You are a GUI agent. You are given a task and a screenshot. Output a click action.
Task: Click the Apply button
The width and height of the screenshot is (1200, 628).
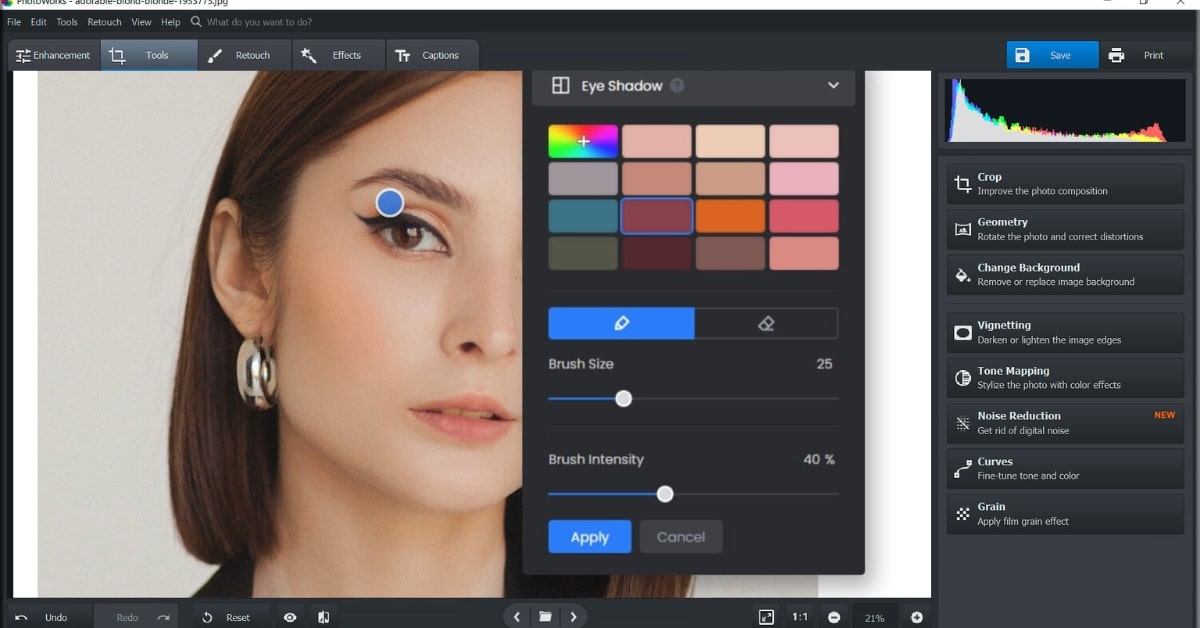click(590, 537)
